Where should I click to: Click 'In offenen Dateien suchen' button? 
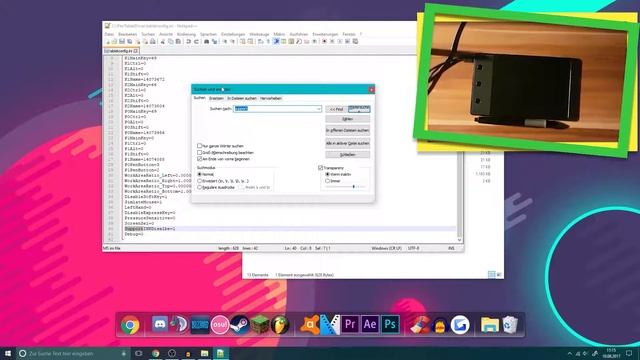(x=348, y=131)
